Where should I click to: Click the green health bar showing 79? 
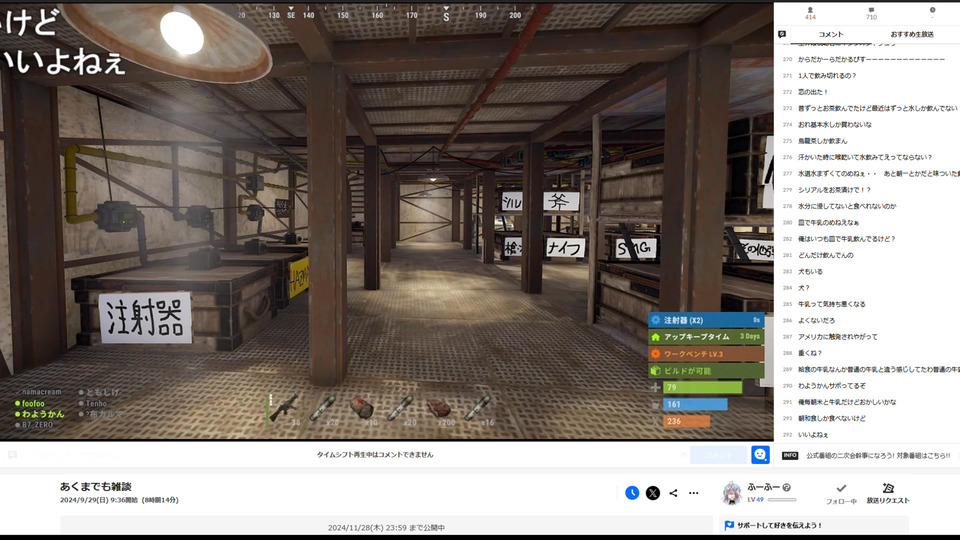point(702,388)
